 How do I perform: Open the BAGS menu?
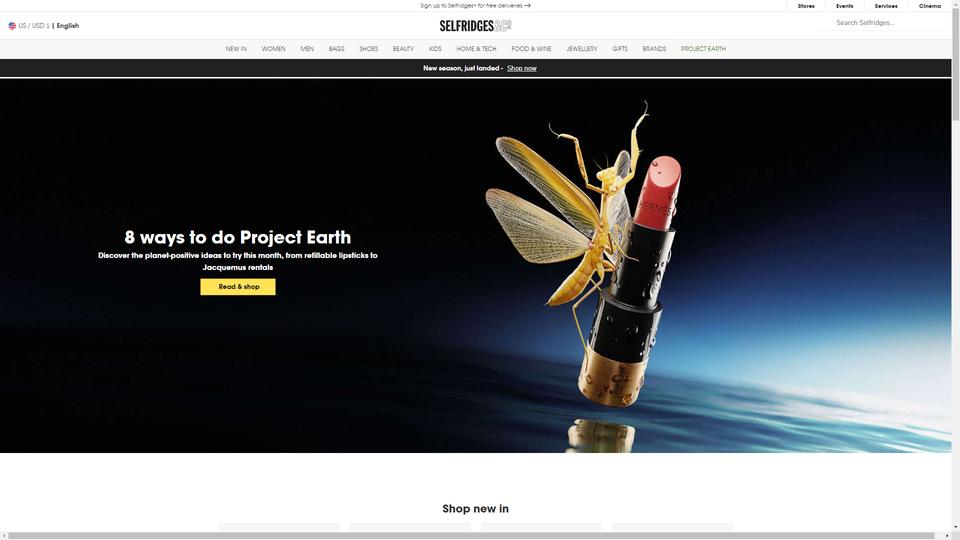(x=336, y=49)
